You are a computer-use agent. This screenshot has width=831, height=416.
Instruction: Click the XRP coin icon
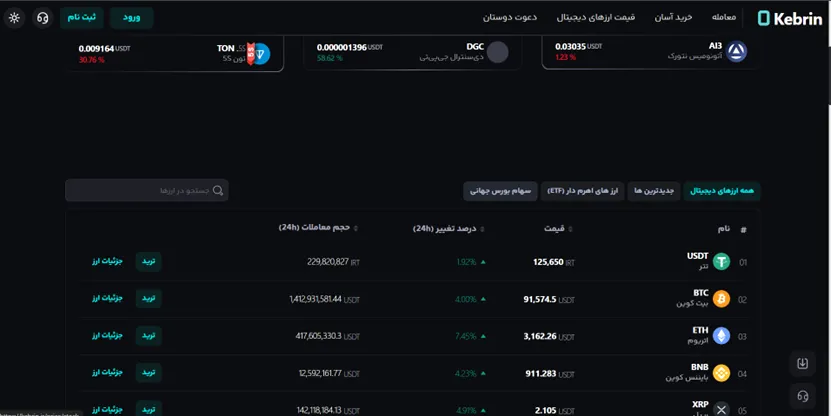(721, 409)
